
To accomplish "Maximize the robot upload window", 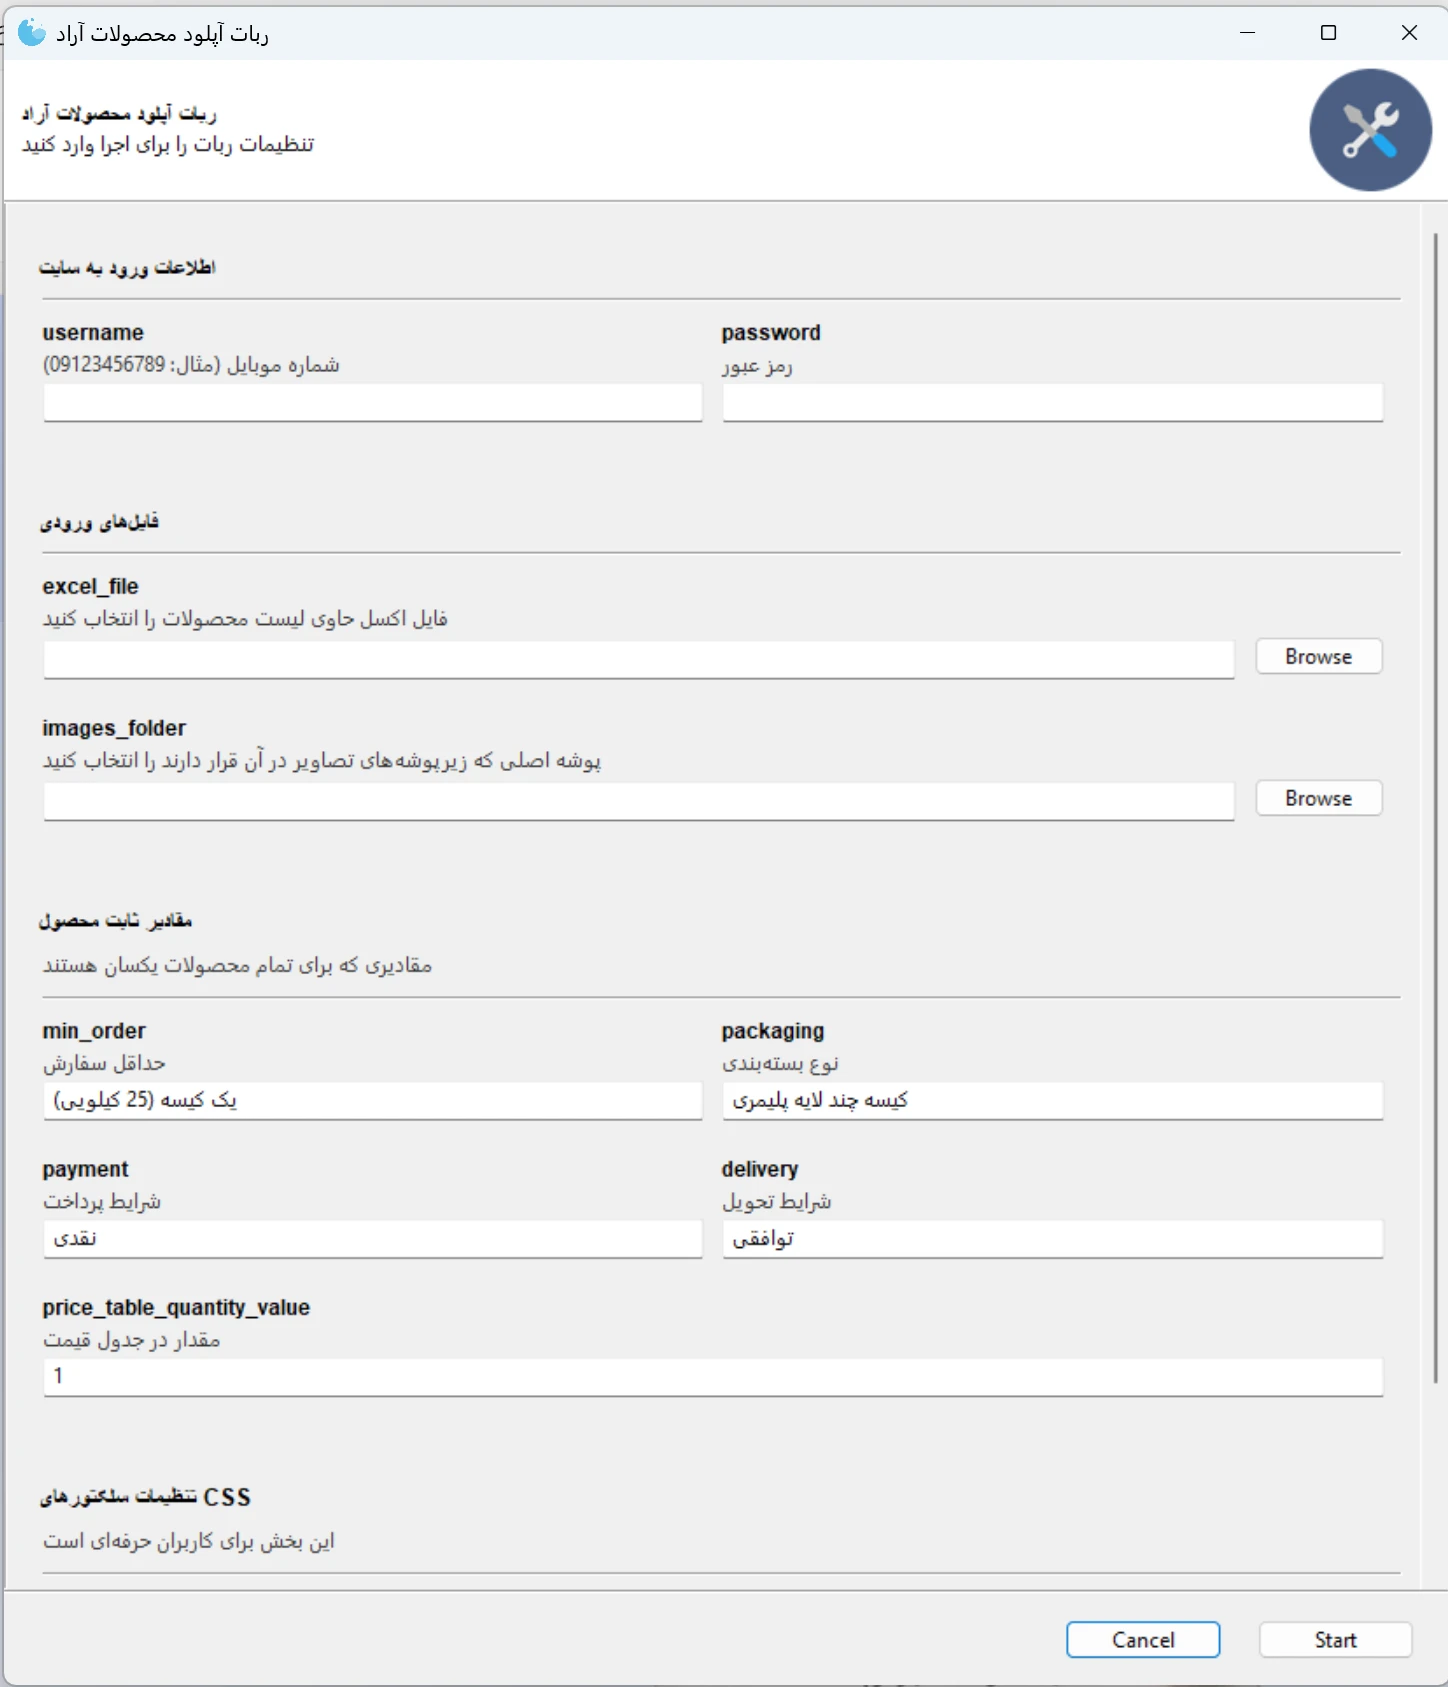I will 1328,33.
